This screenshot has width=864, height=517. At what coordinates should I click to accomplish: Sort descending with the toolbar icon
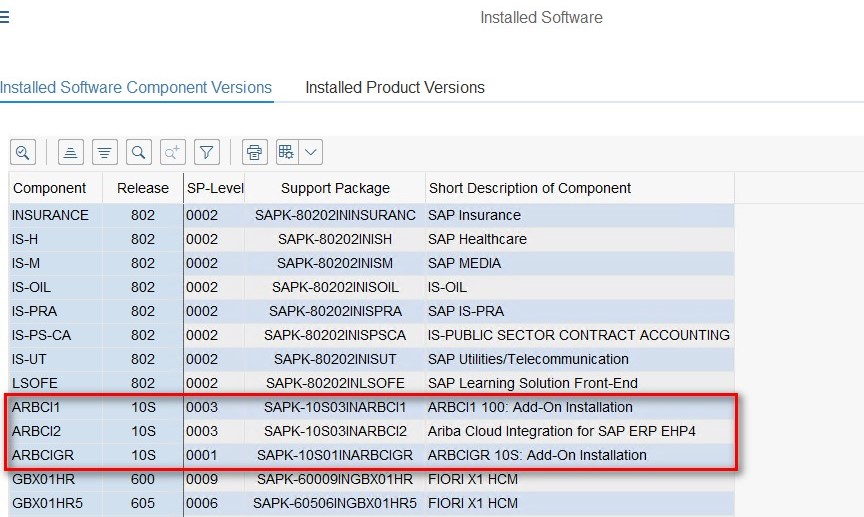pos(105,152)
